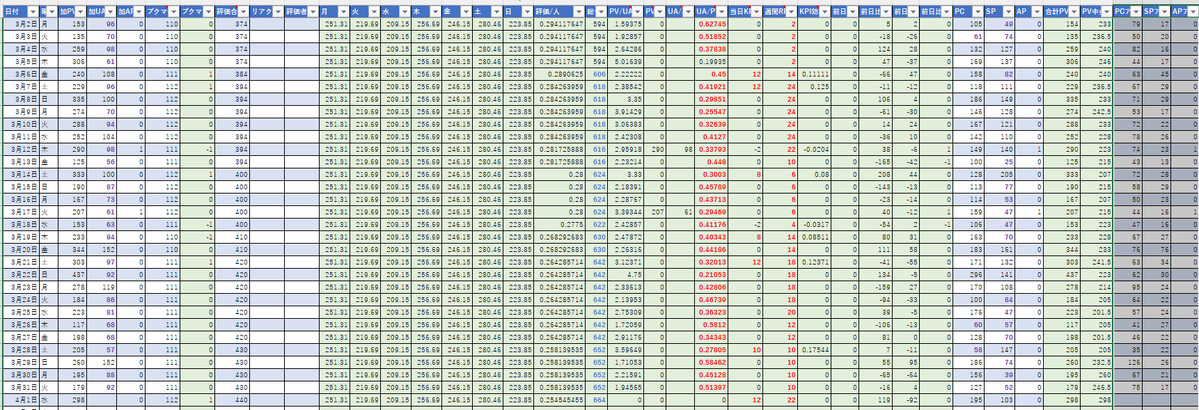1199x410 pixels.
Task: Open the 評価/人 column filter dropdown
Action: coord(578,12)
